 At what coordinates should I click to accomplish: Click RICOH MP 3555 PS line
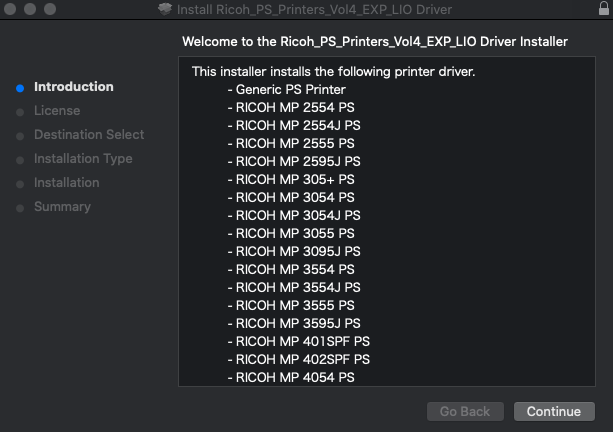(x=291, y=305)
